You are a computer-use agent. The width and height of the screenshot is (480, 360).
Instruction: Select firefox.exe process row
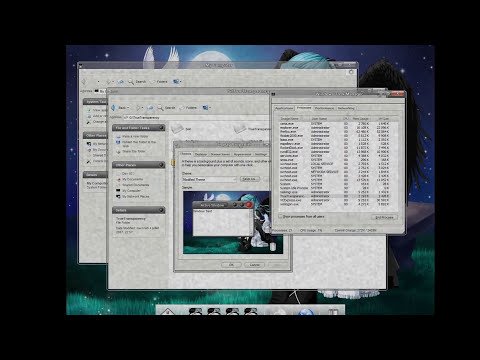tap(334, 131)
